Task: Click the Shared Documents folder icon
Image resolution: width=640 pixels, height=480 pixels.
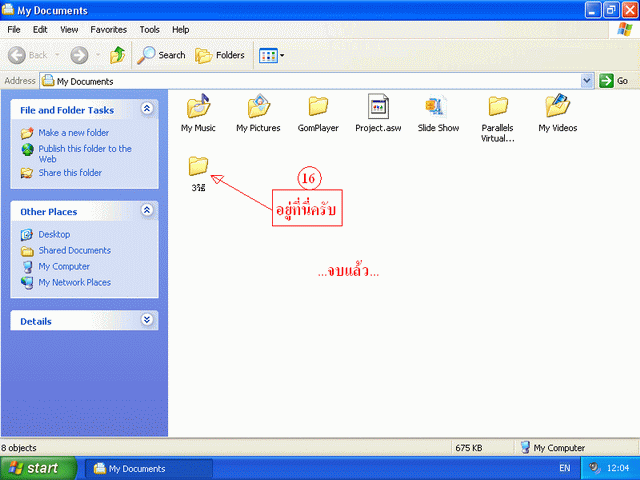Action: [27, 251]
